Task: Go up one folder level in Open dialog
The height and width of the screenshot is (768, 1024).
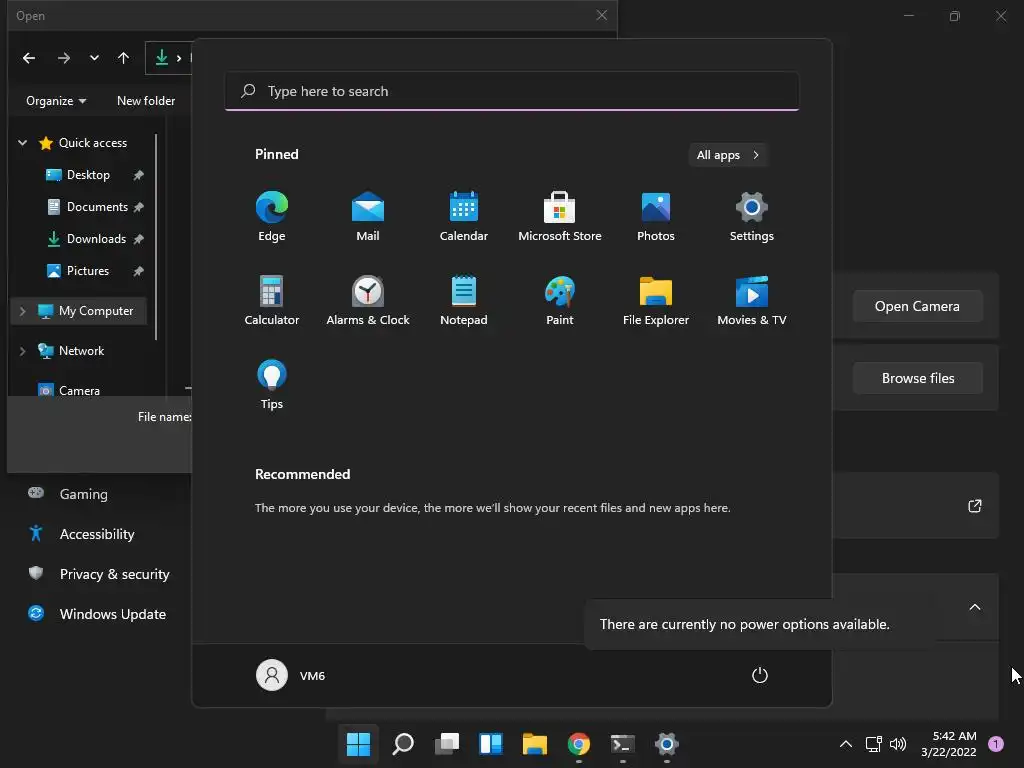Action: click(x=123, y=58)
